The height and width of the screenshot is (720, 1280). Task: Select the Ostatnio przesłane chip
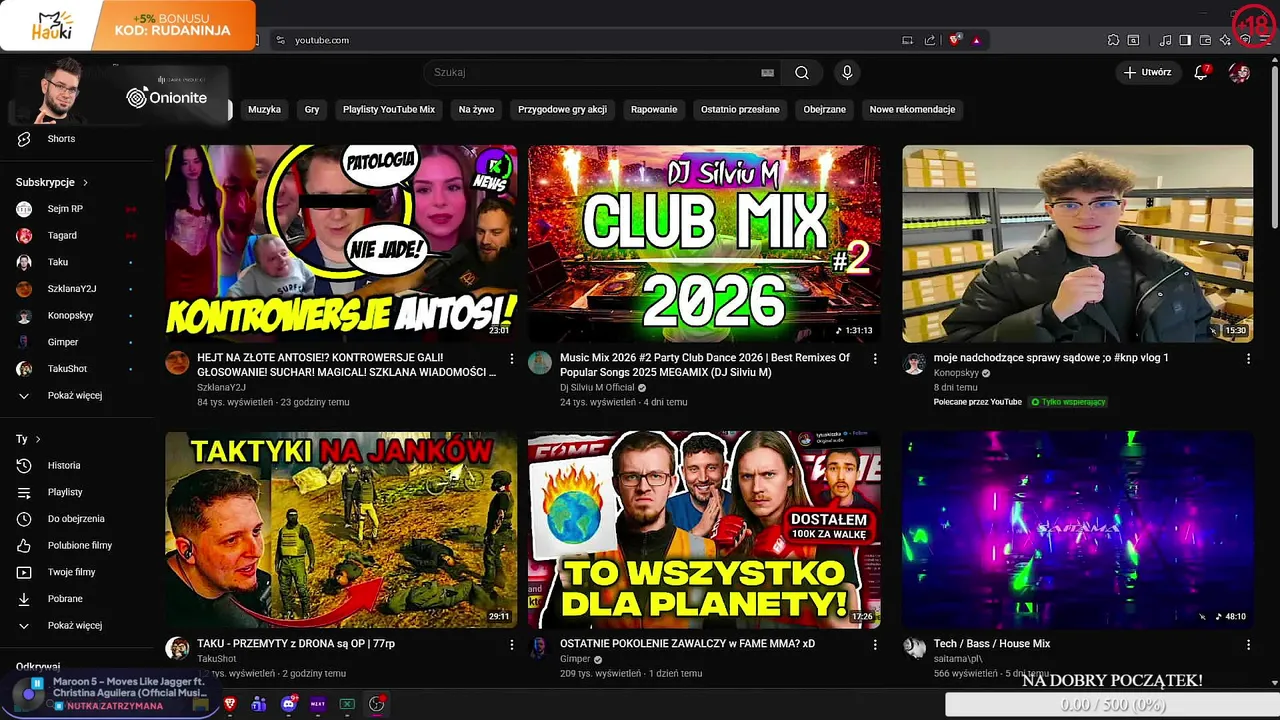click(740, 110)
